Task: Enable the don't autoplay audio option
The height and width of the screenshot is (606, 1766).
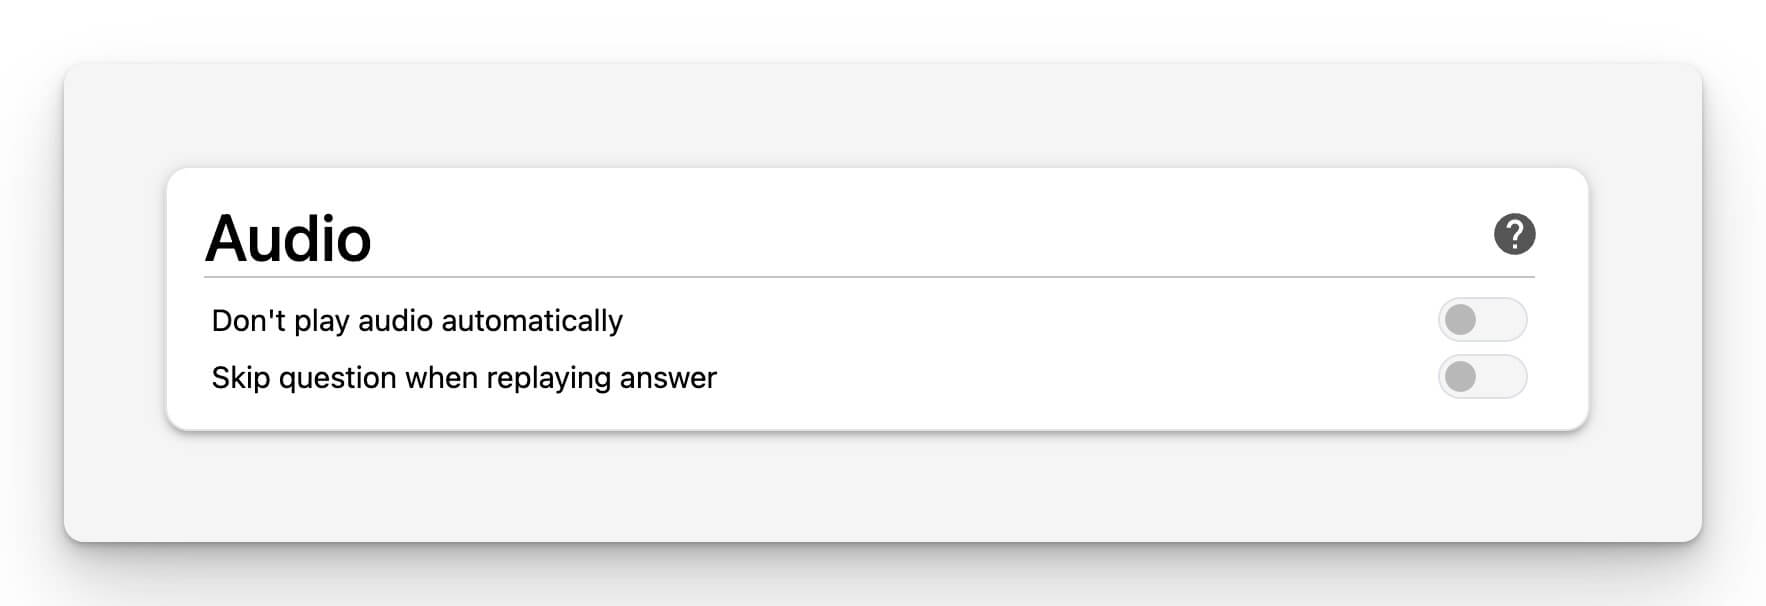Action: (1482, 320)
